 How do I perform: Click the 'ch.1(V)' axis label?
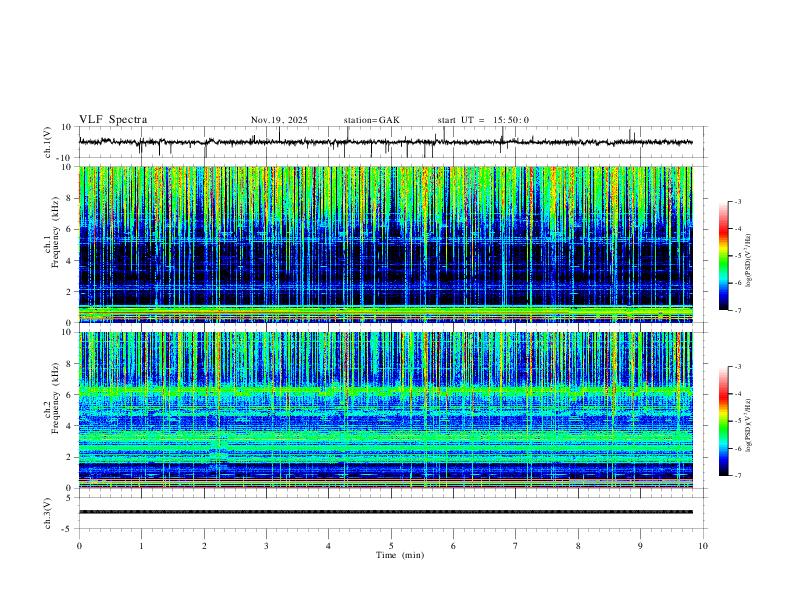coord(48,142)
